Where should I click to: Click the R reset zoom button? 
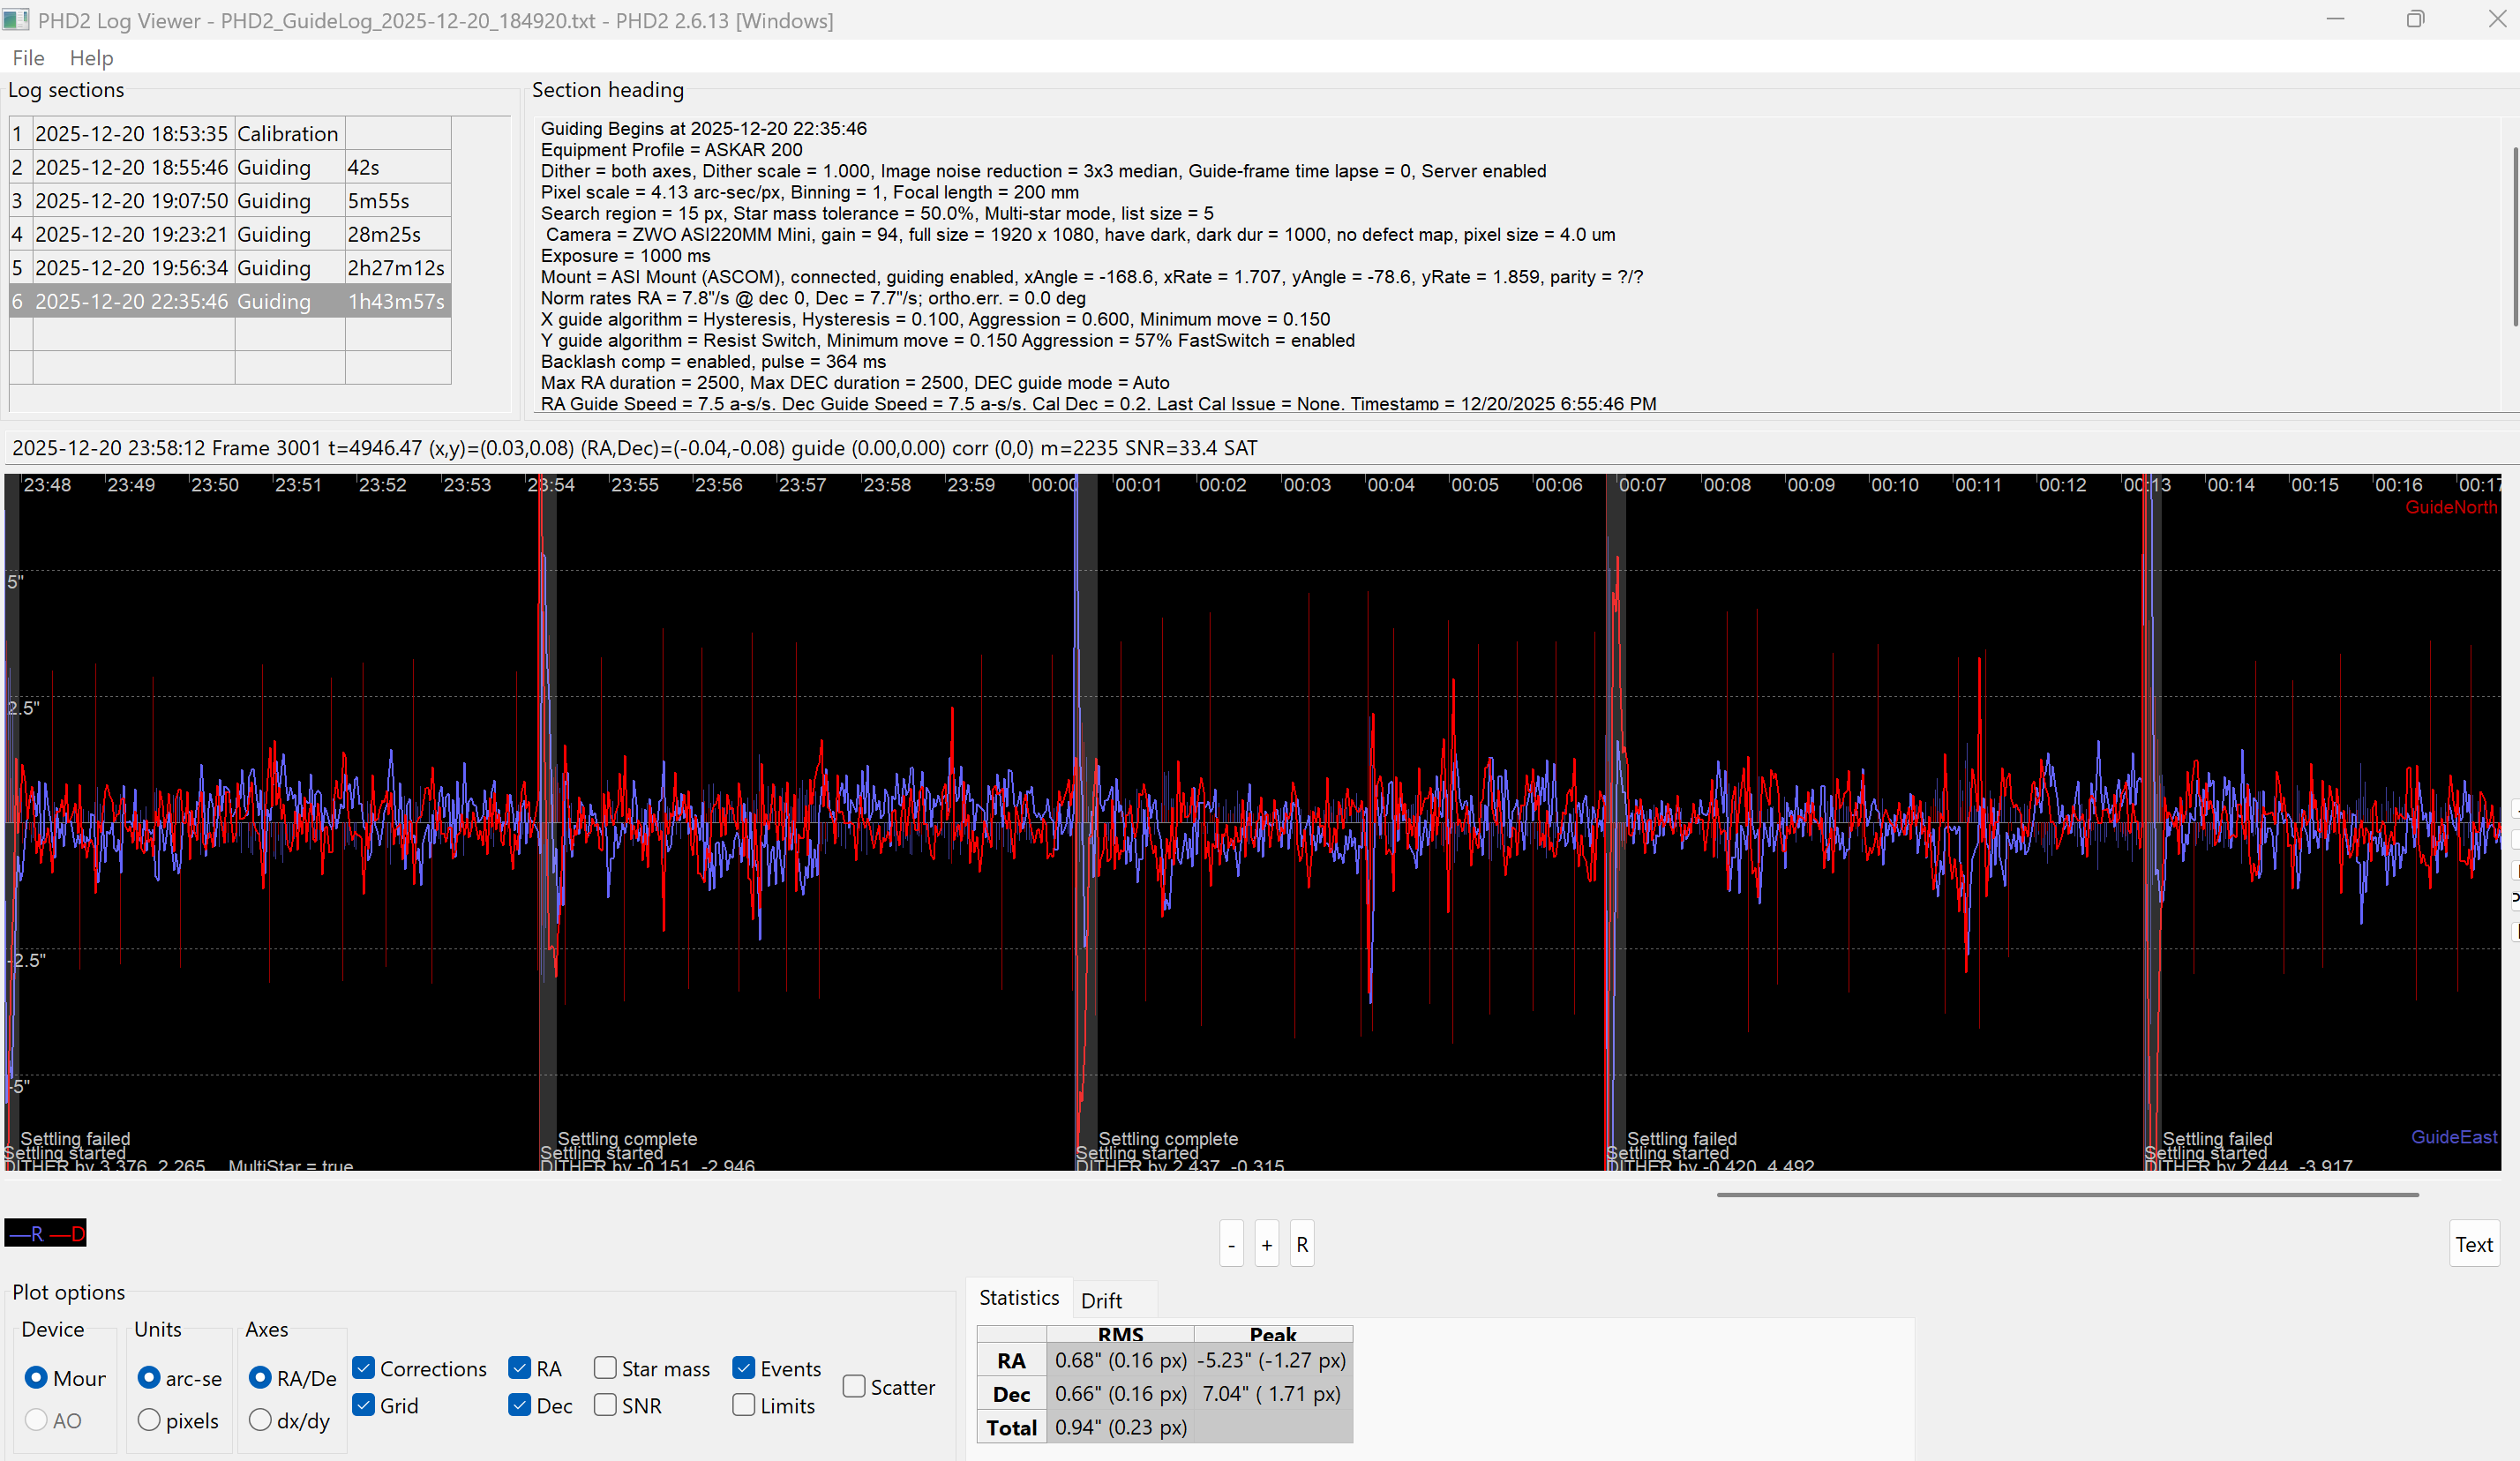1301,1244
